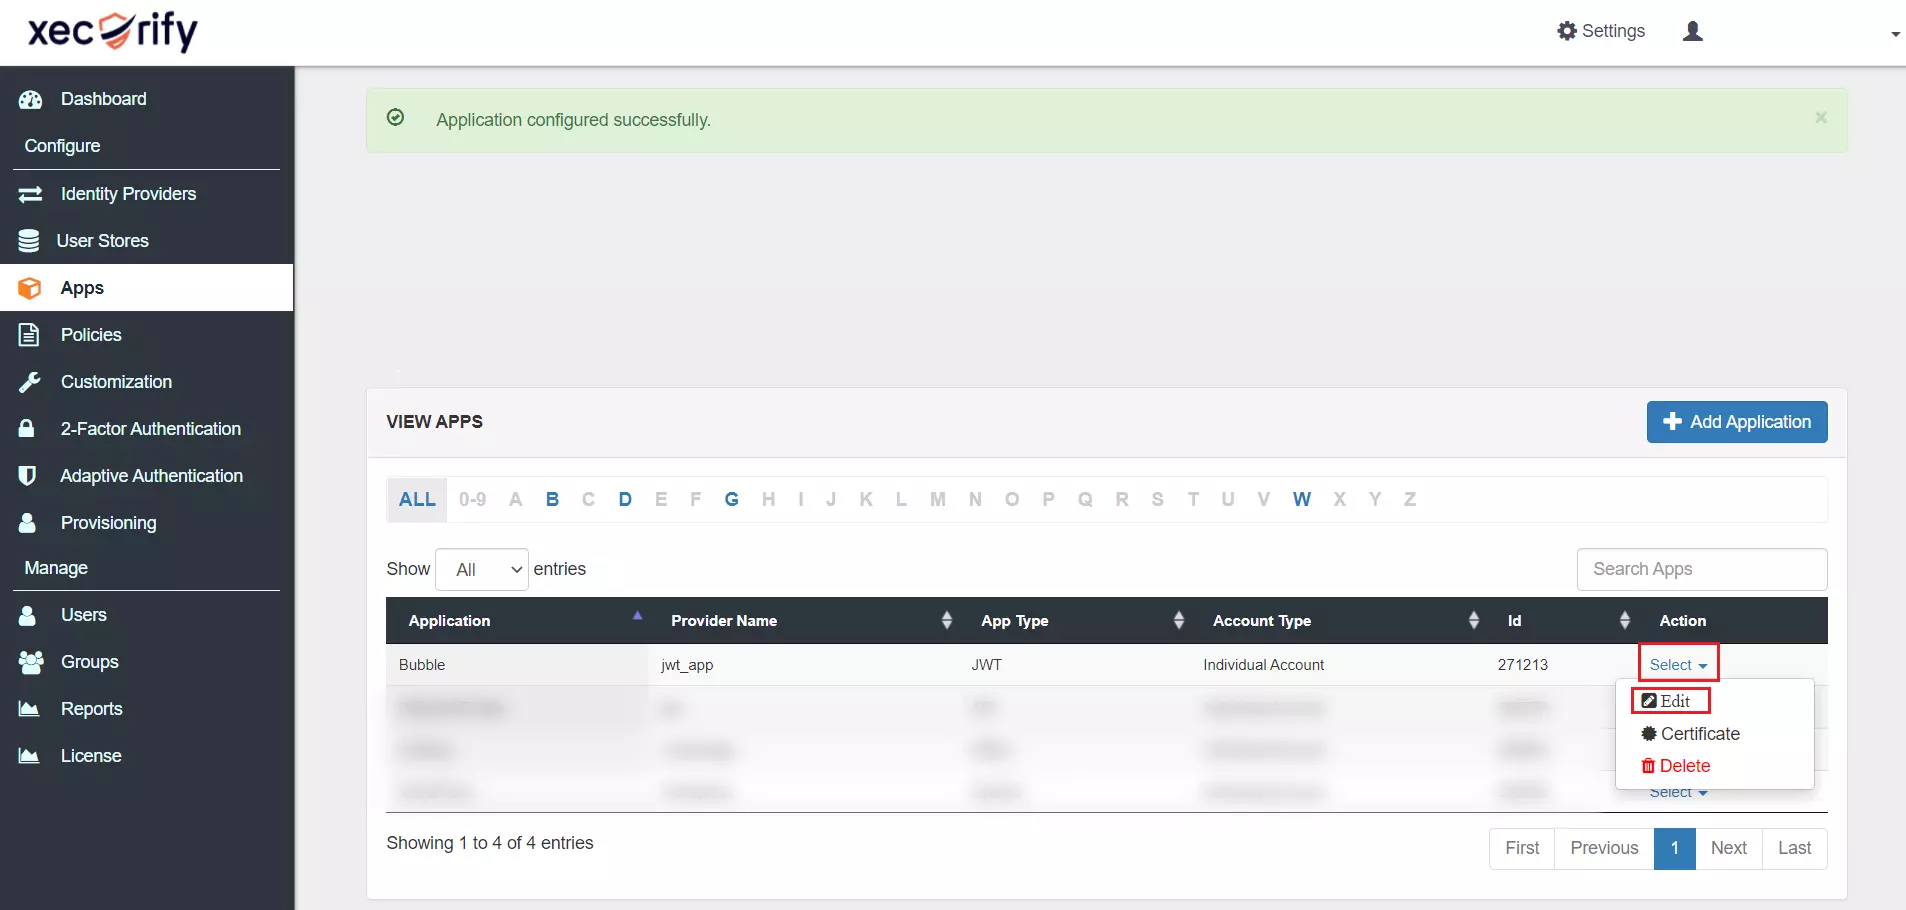This screenshot has height=910, width=1906.
Task: Sort by Id column arrows
Action: click(1625, 620)
